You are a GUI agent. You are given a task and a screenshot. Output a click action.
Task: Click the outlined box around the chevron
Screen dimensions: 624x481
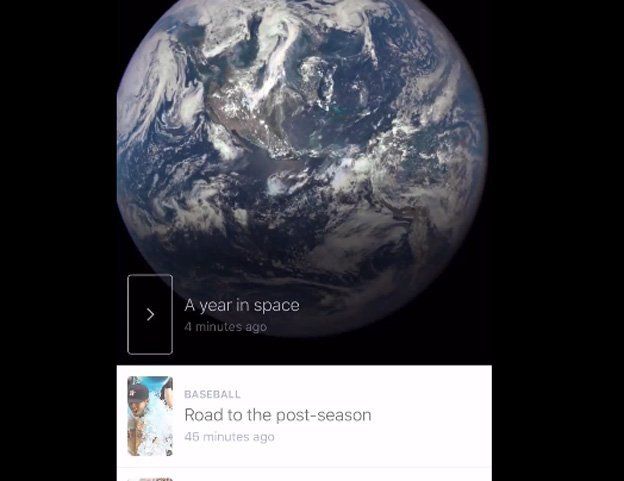point(150,314)
